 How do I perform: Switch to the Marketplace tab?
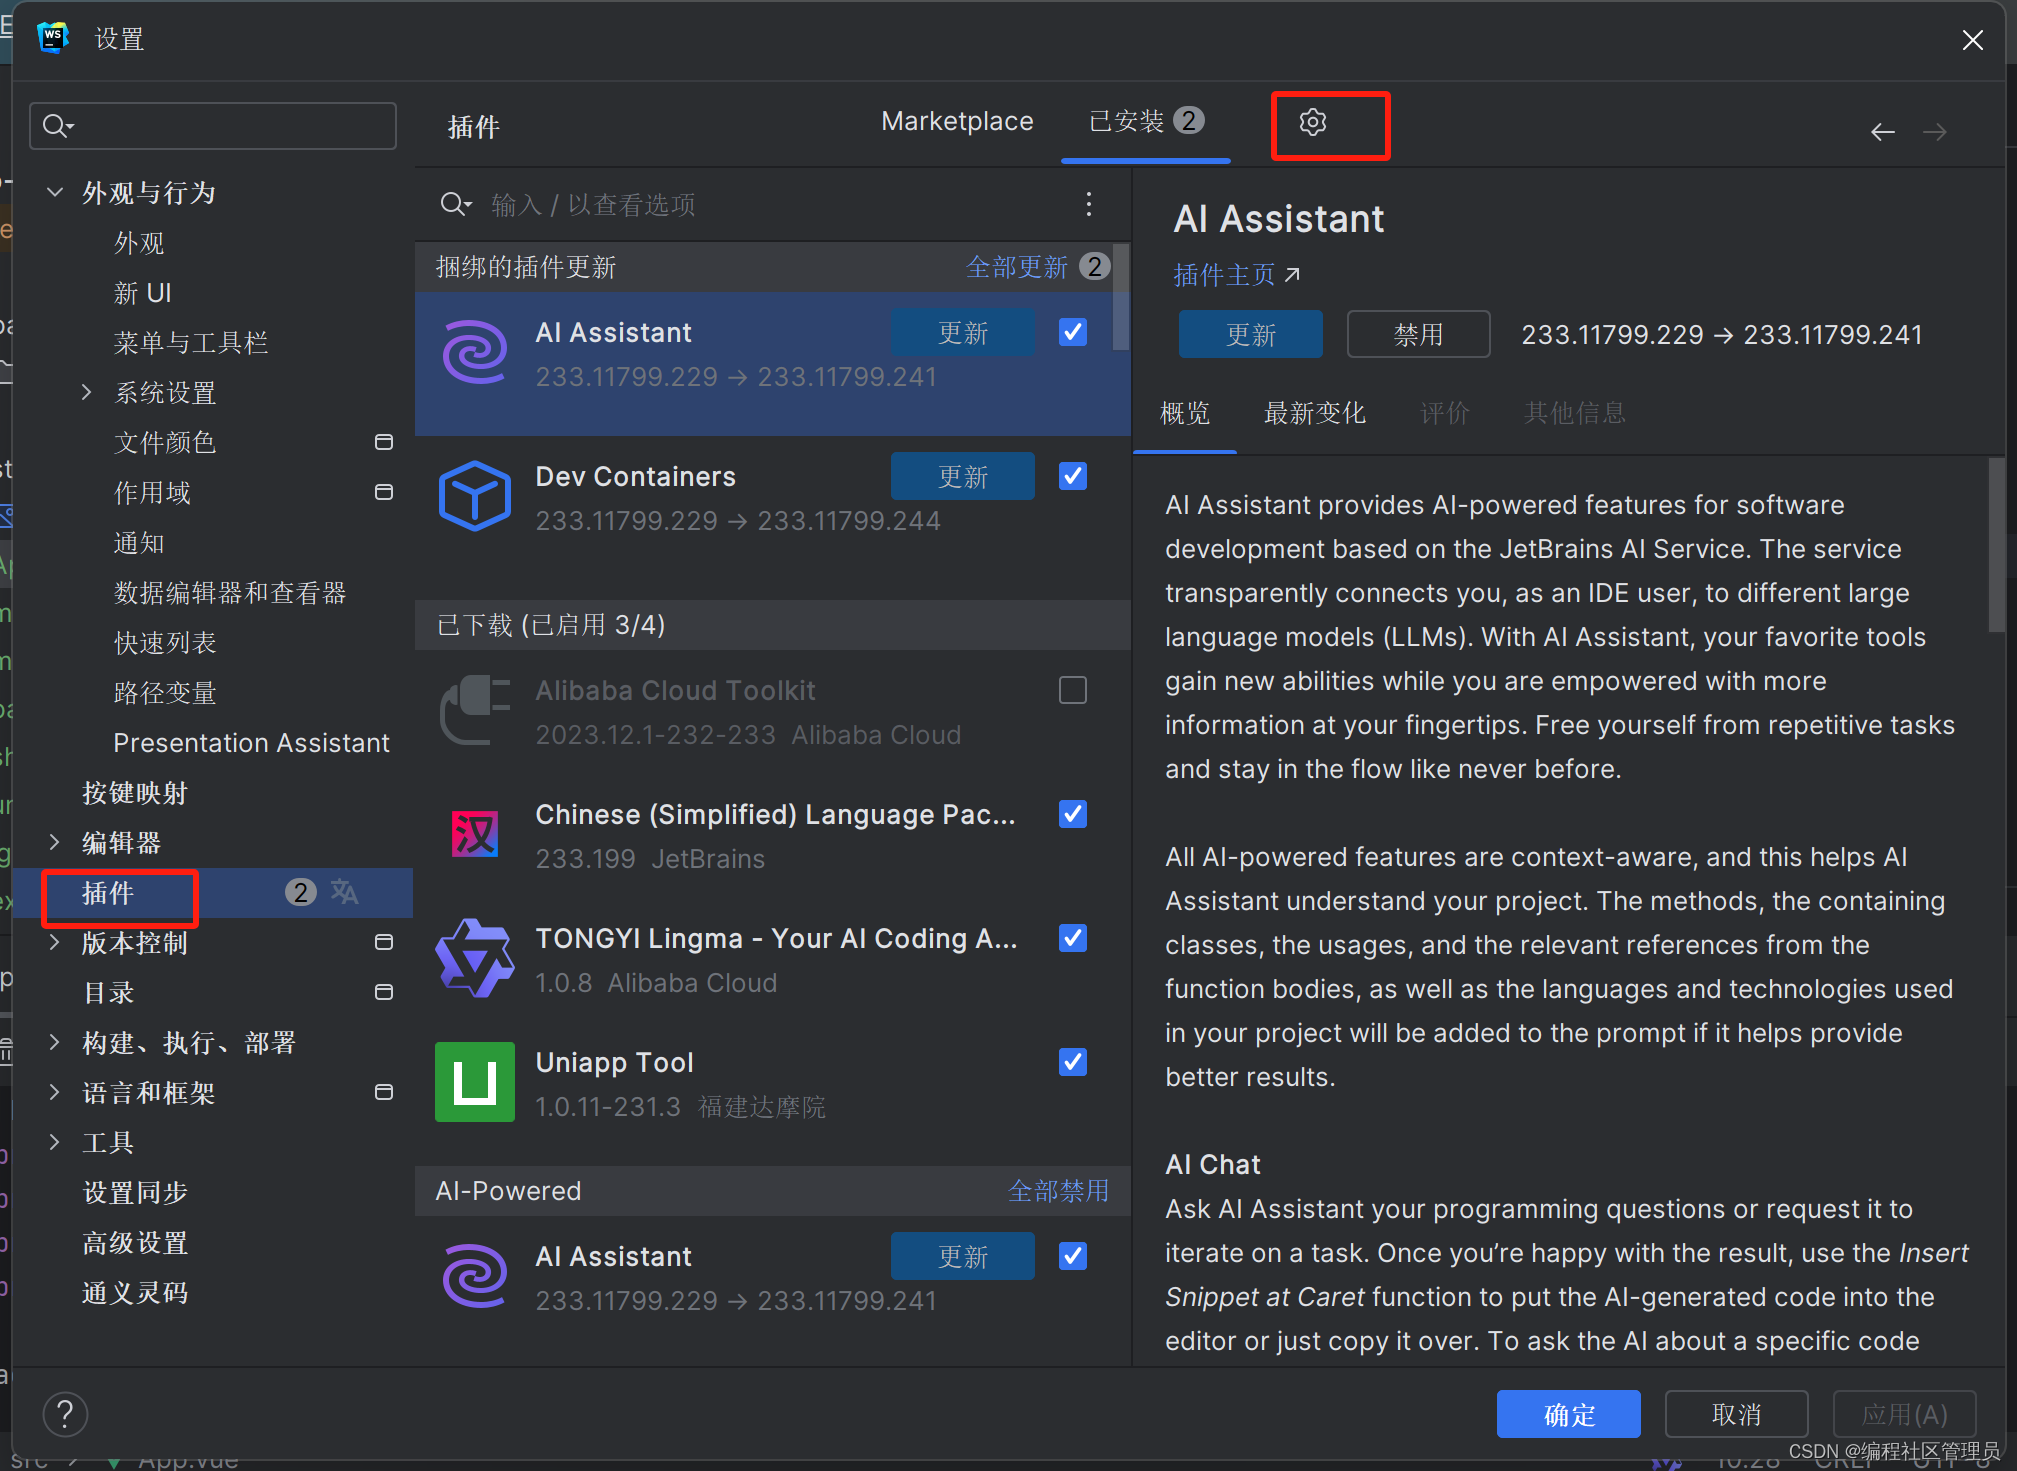tap(956, 120)
